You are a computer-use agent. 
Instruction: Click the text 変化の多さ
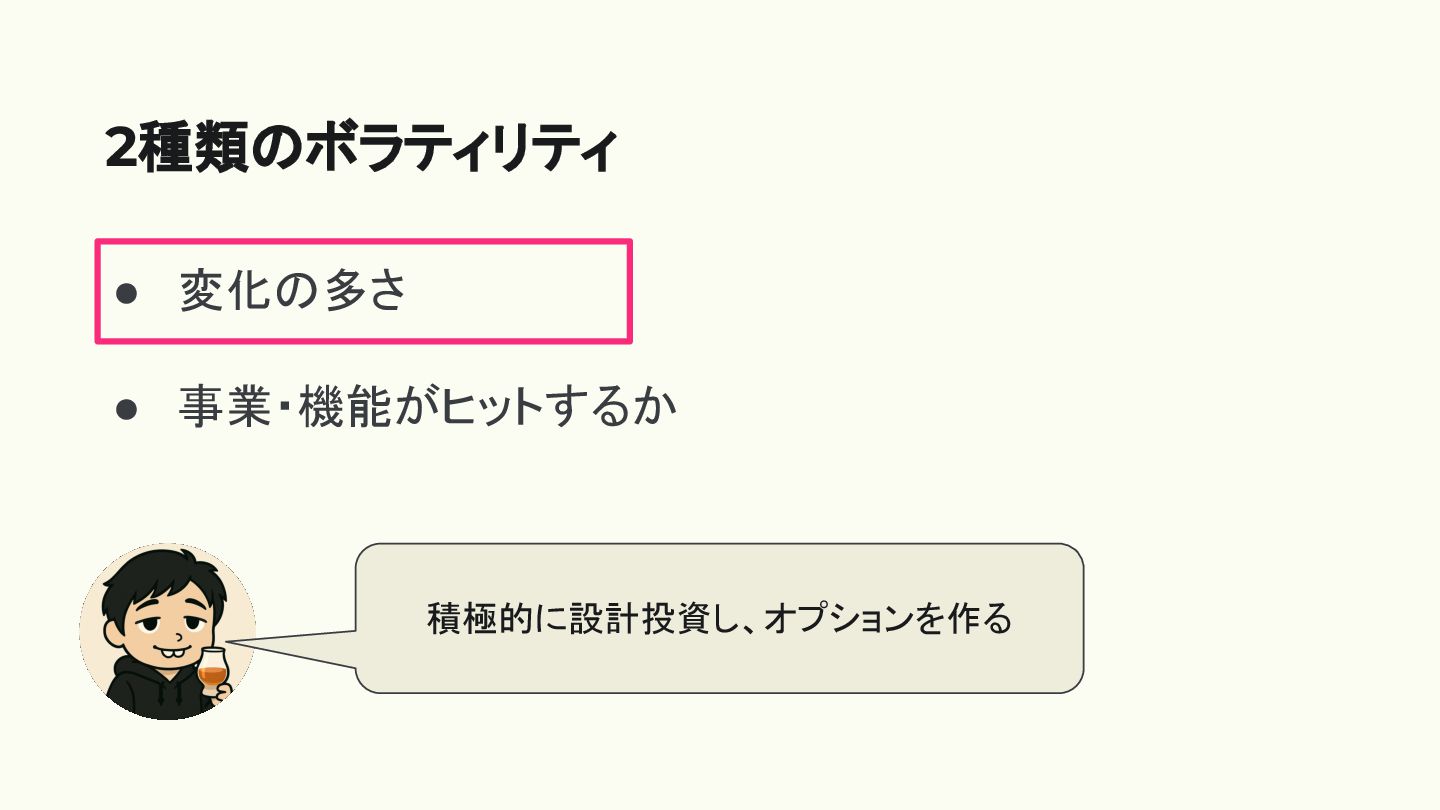[293, 292]
